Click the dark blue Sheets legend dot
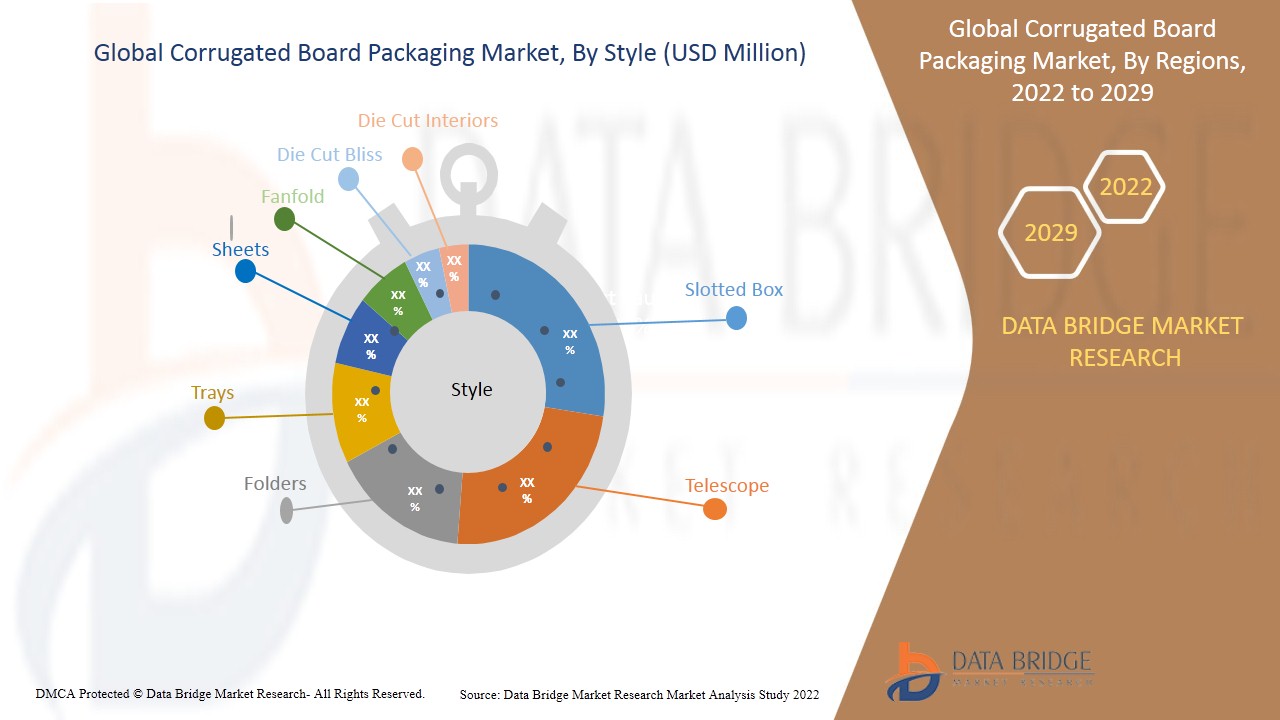 (246, 271)
